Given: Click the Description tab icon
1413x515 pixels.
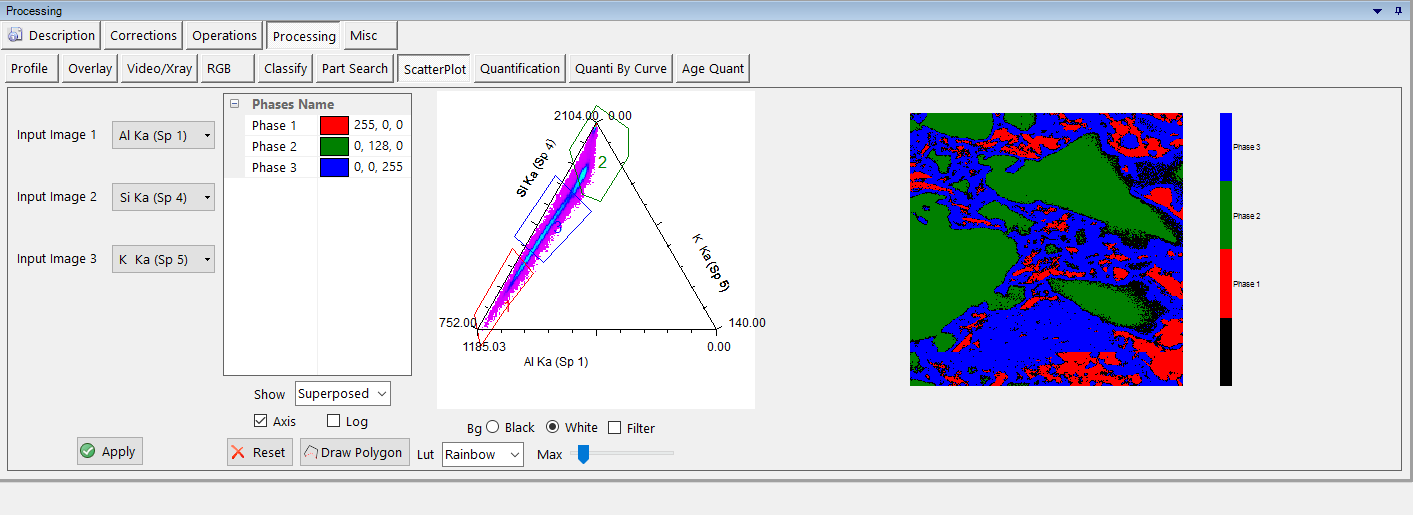Looking at the screenshot, I should click(15, 35).
